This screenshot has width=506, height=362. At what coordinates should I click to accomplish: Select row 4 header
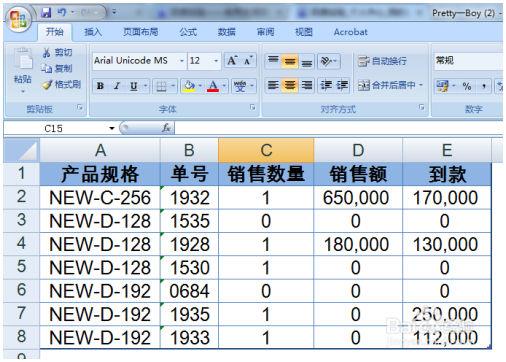pyautogui.click(x=22, y=243)
